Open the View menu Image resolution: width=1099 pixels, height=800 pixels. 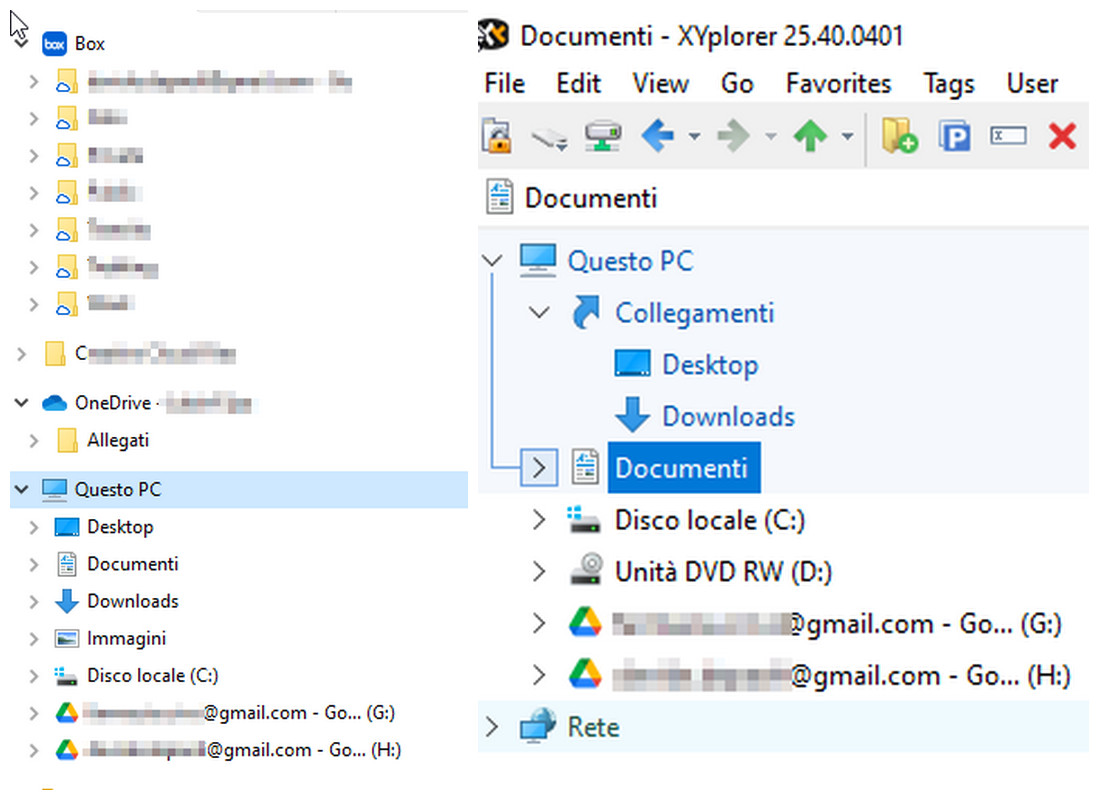pyautogui.click(x=660, y=83)
